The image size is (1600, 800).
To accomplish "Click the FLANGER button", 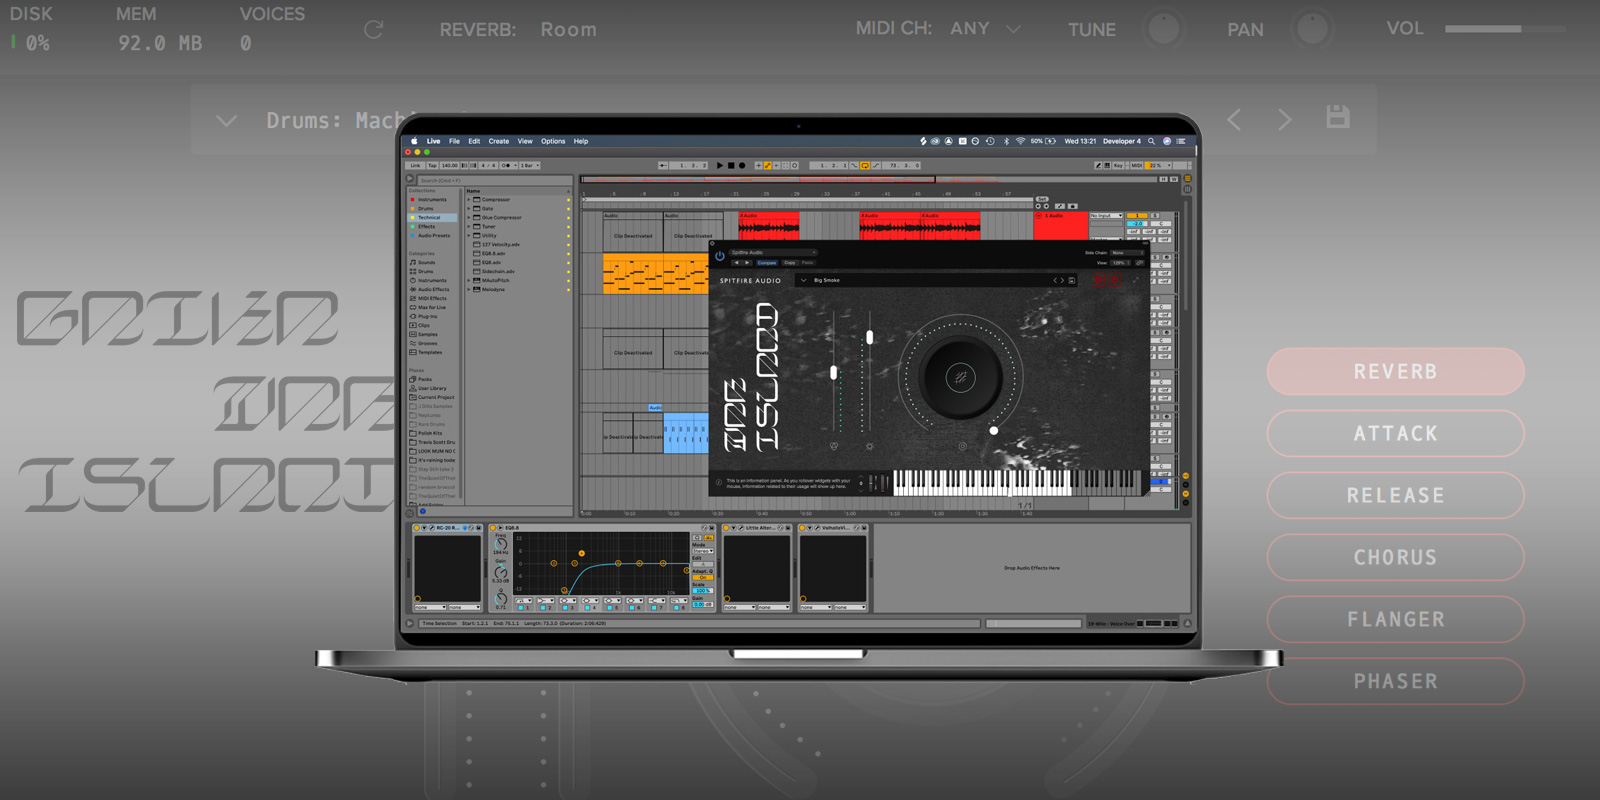I will 1396,620.
